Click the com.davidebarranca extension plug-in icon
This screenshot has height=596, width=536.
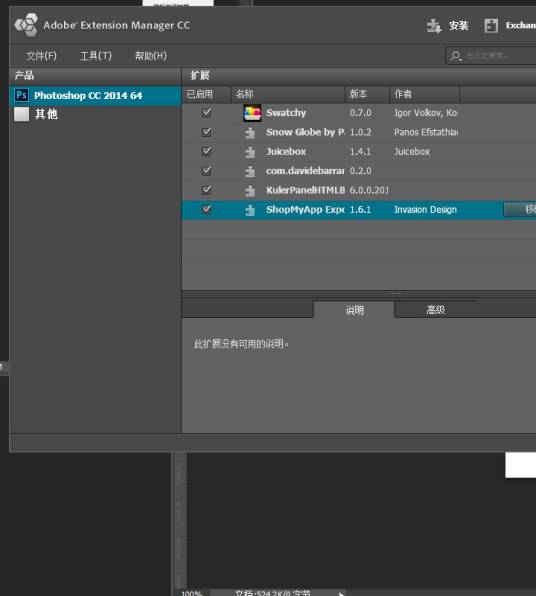(250, 171)
